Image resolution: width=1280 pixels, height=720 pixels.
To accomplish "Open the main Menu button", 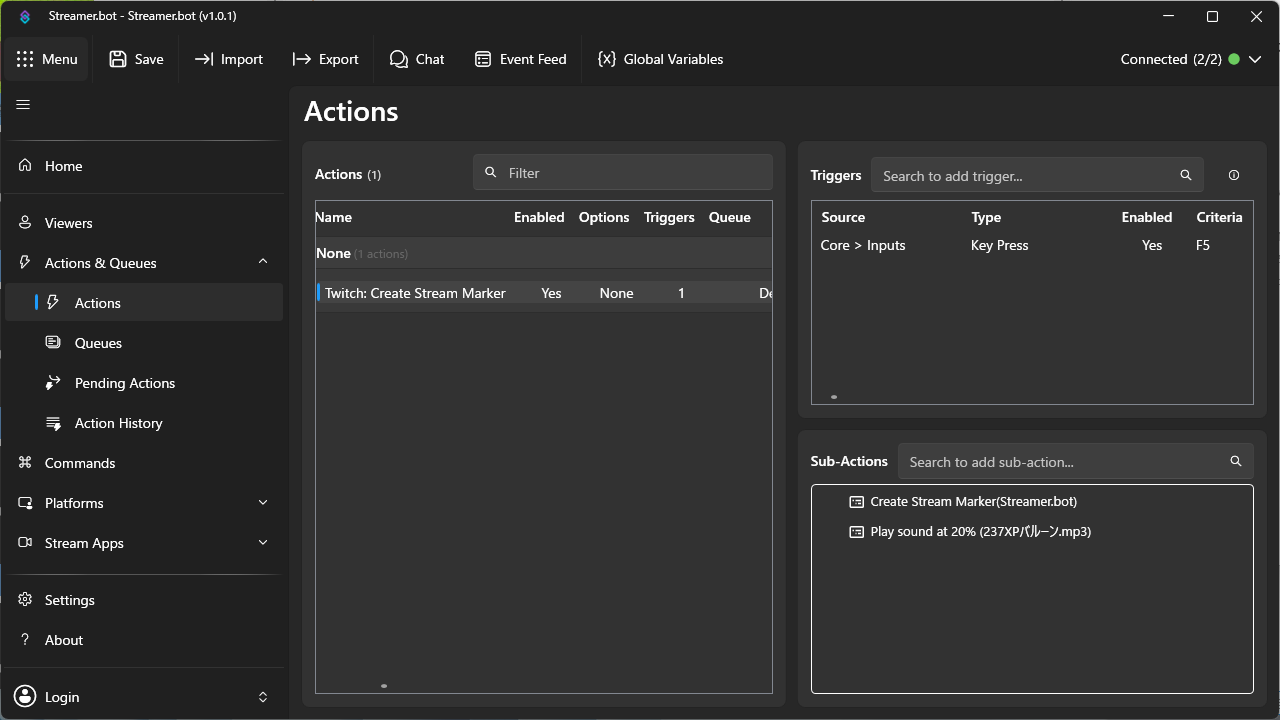I will tap(46, 59).
